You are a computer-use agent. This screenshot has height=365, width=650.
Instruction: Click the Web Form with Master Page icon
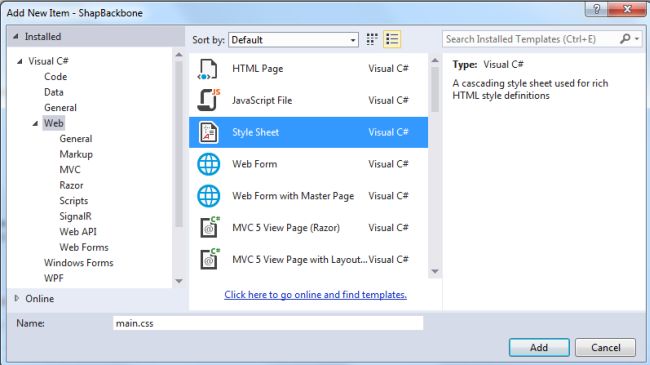(x=209, y=196)
